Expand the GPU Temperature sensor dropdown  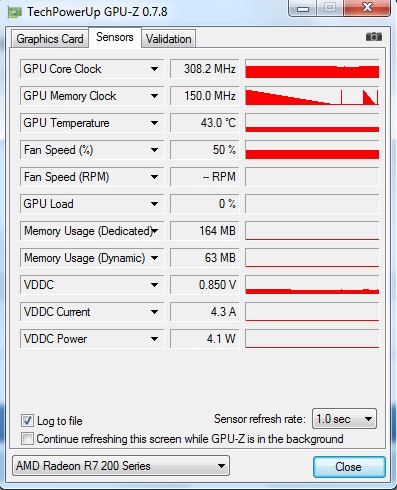(x=154, y=123)
